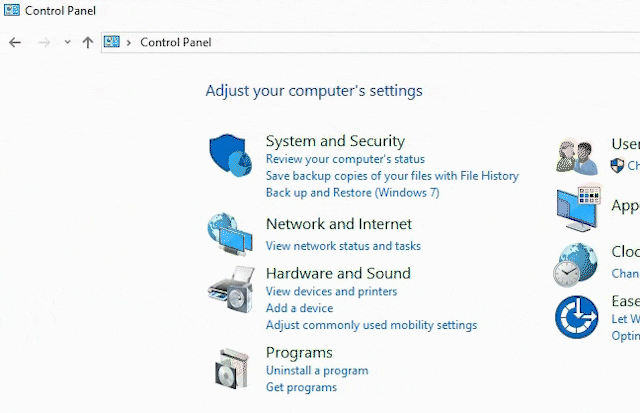
Task: Expand the recent locations dropdown arrow
Action: coord(67,42)
